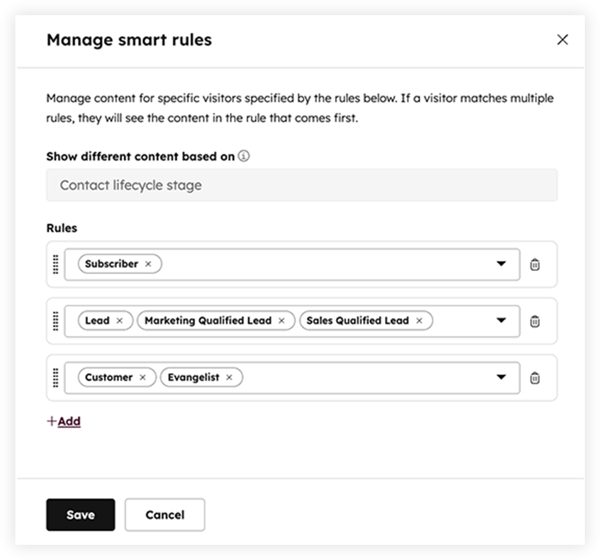Image resolution: width=600 pixels, height=560 pixels.
Task: Expand the dropdown in the Lead rule
Action: pyautogui.click(x=501, y=320)
